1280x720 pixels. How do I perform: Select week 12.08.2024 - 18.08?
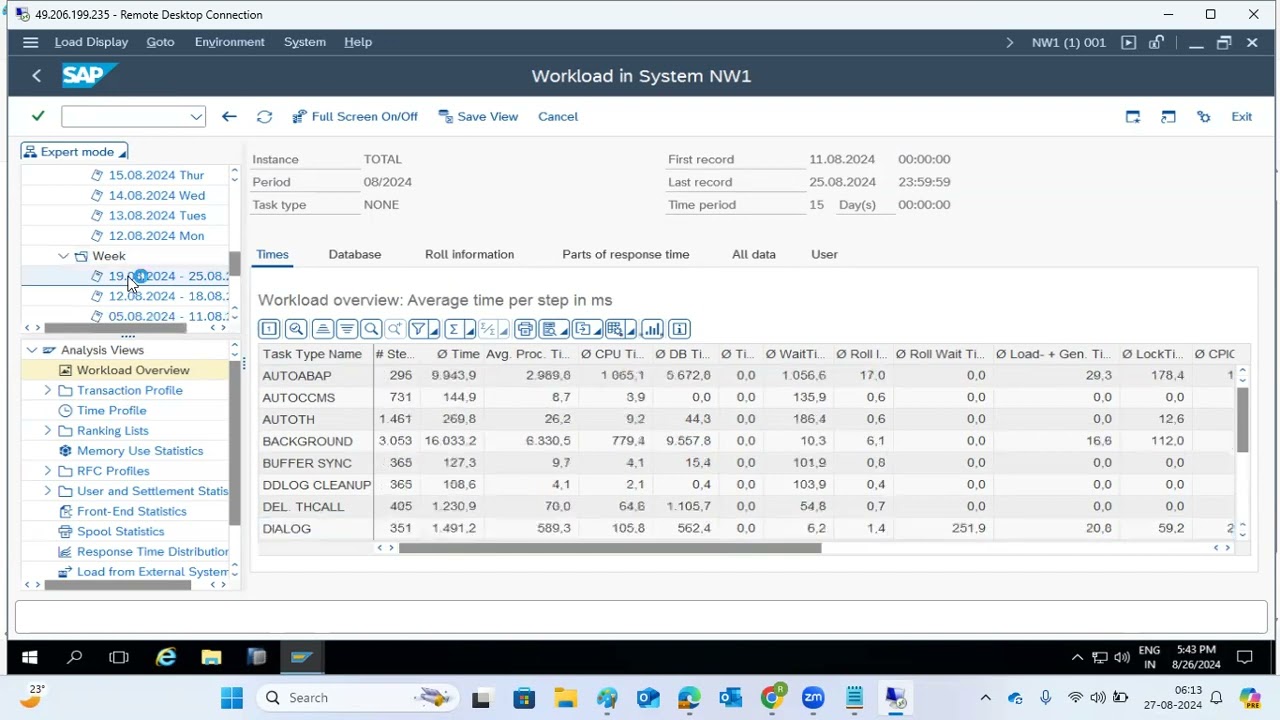[168, 296]
